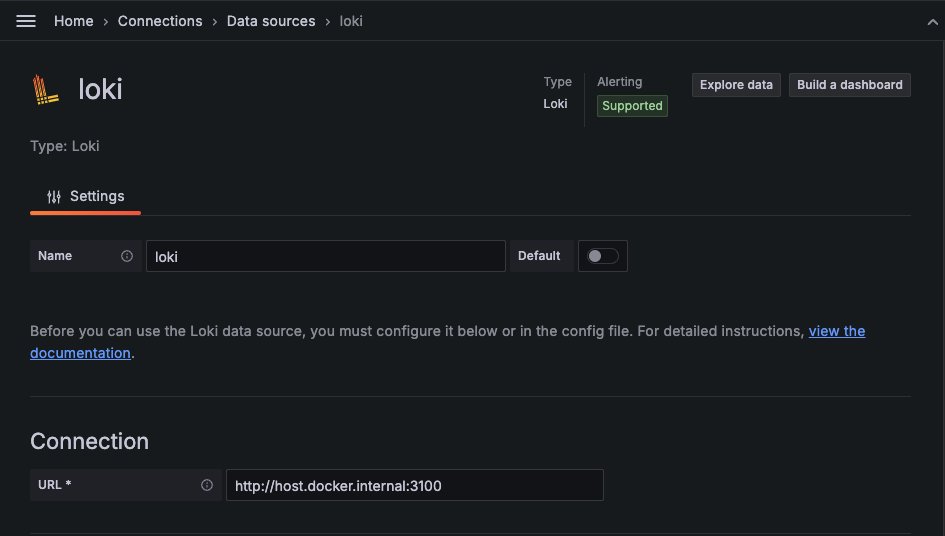Click Explore data button
Screen dimensions: 945x536
click(x=736, y=85)
